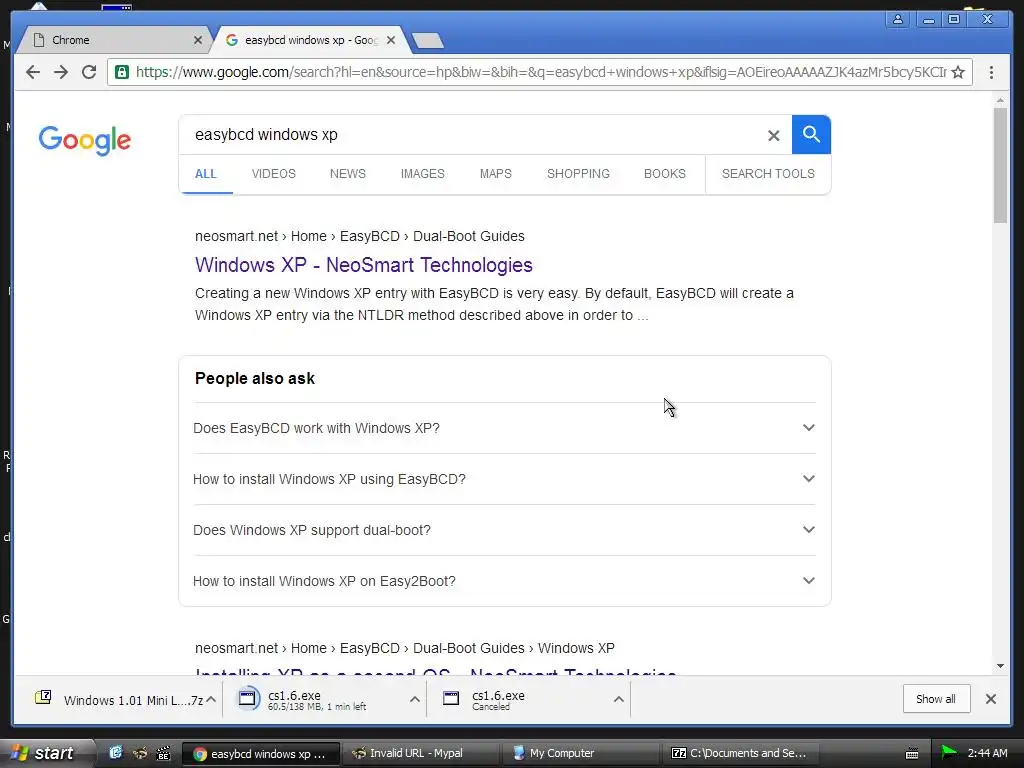Click the blue magnifier search button
The height and width of the screenshot is (768, 1024).
coord(811,135)
